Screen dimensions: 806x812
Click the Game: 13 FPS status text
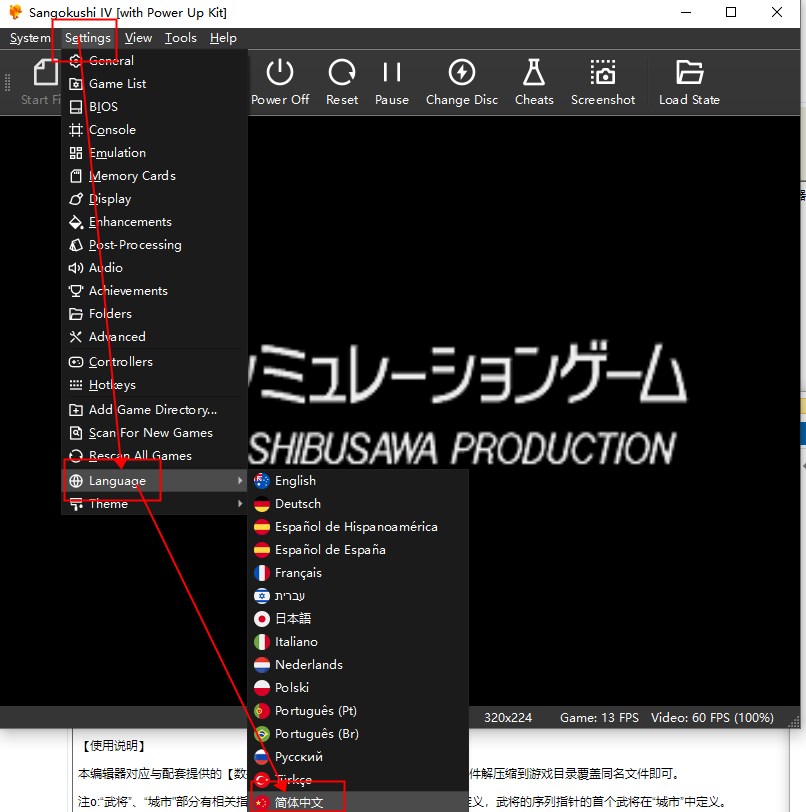click(x=599, y=718)
